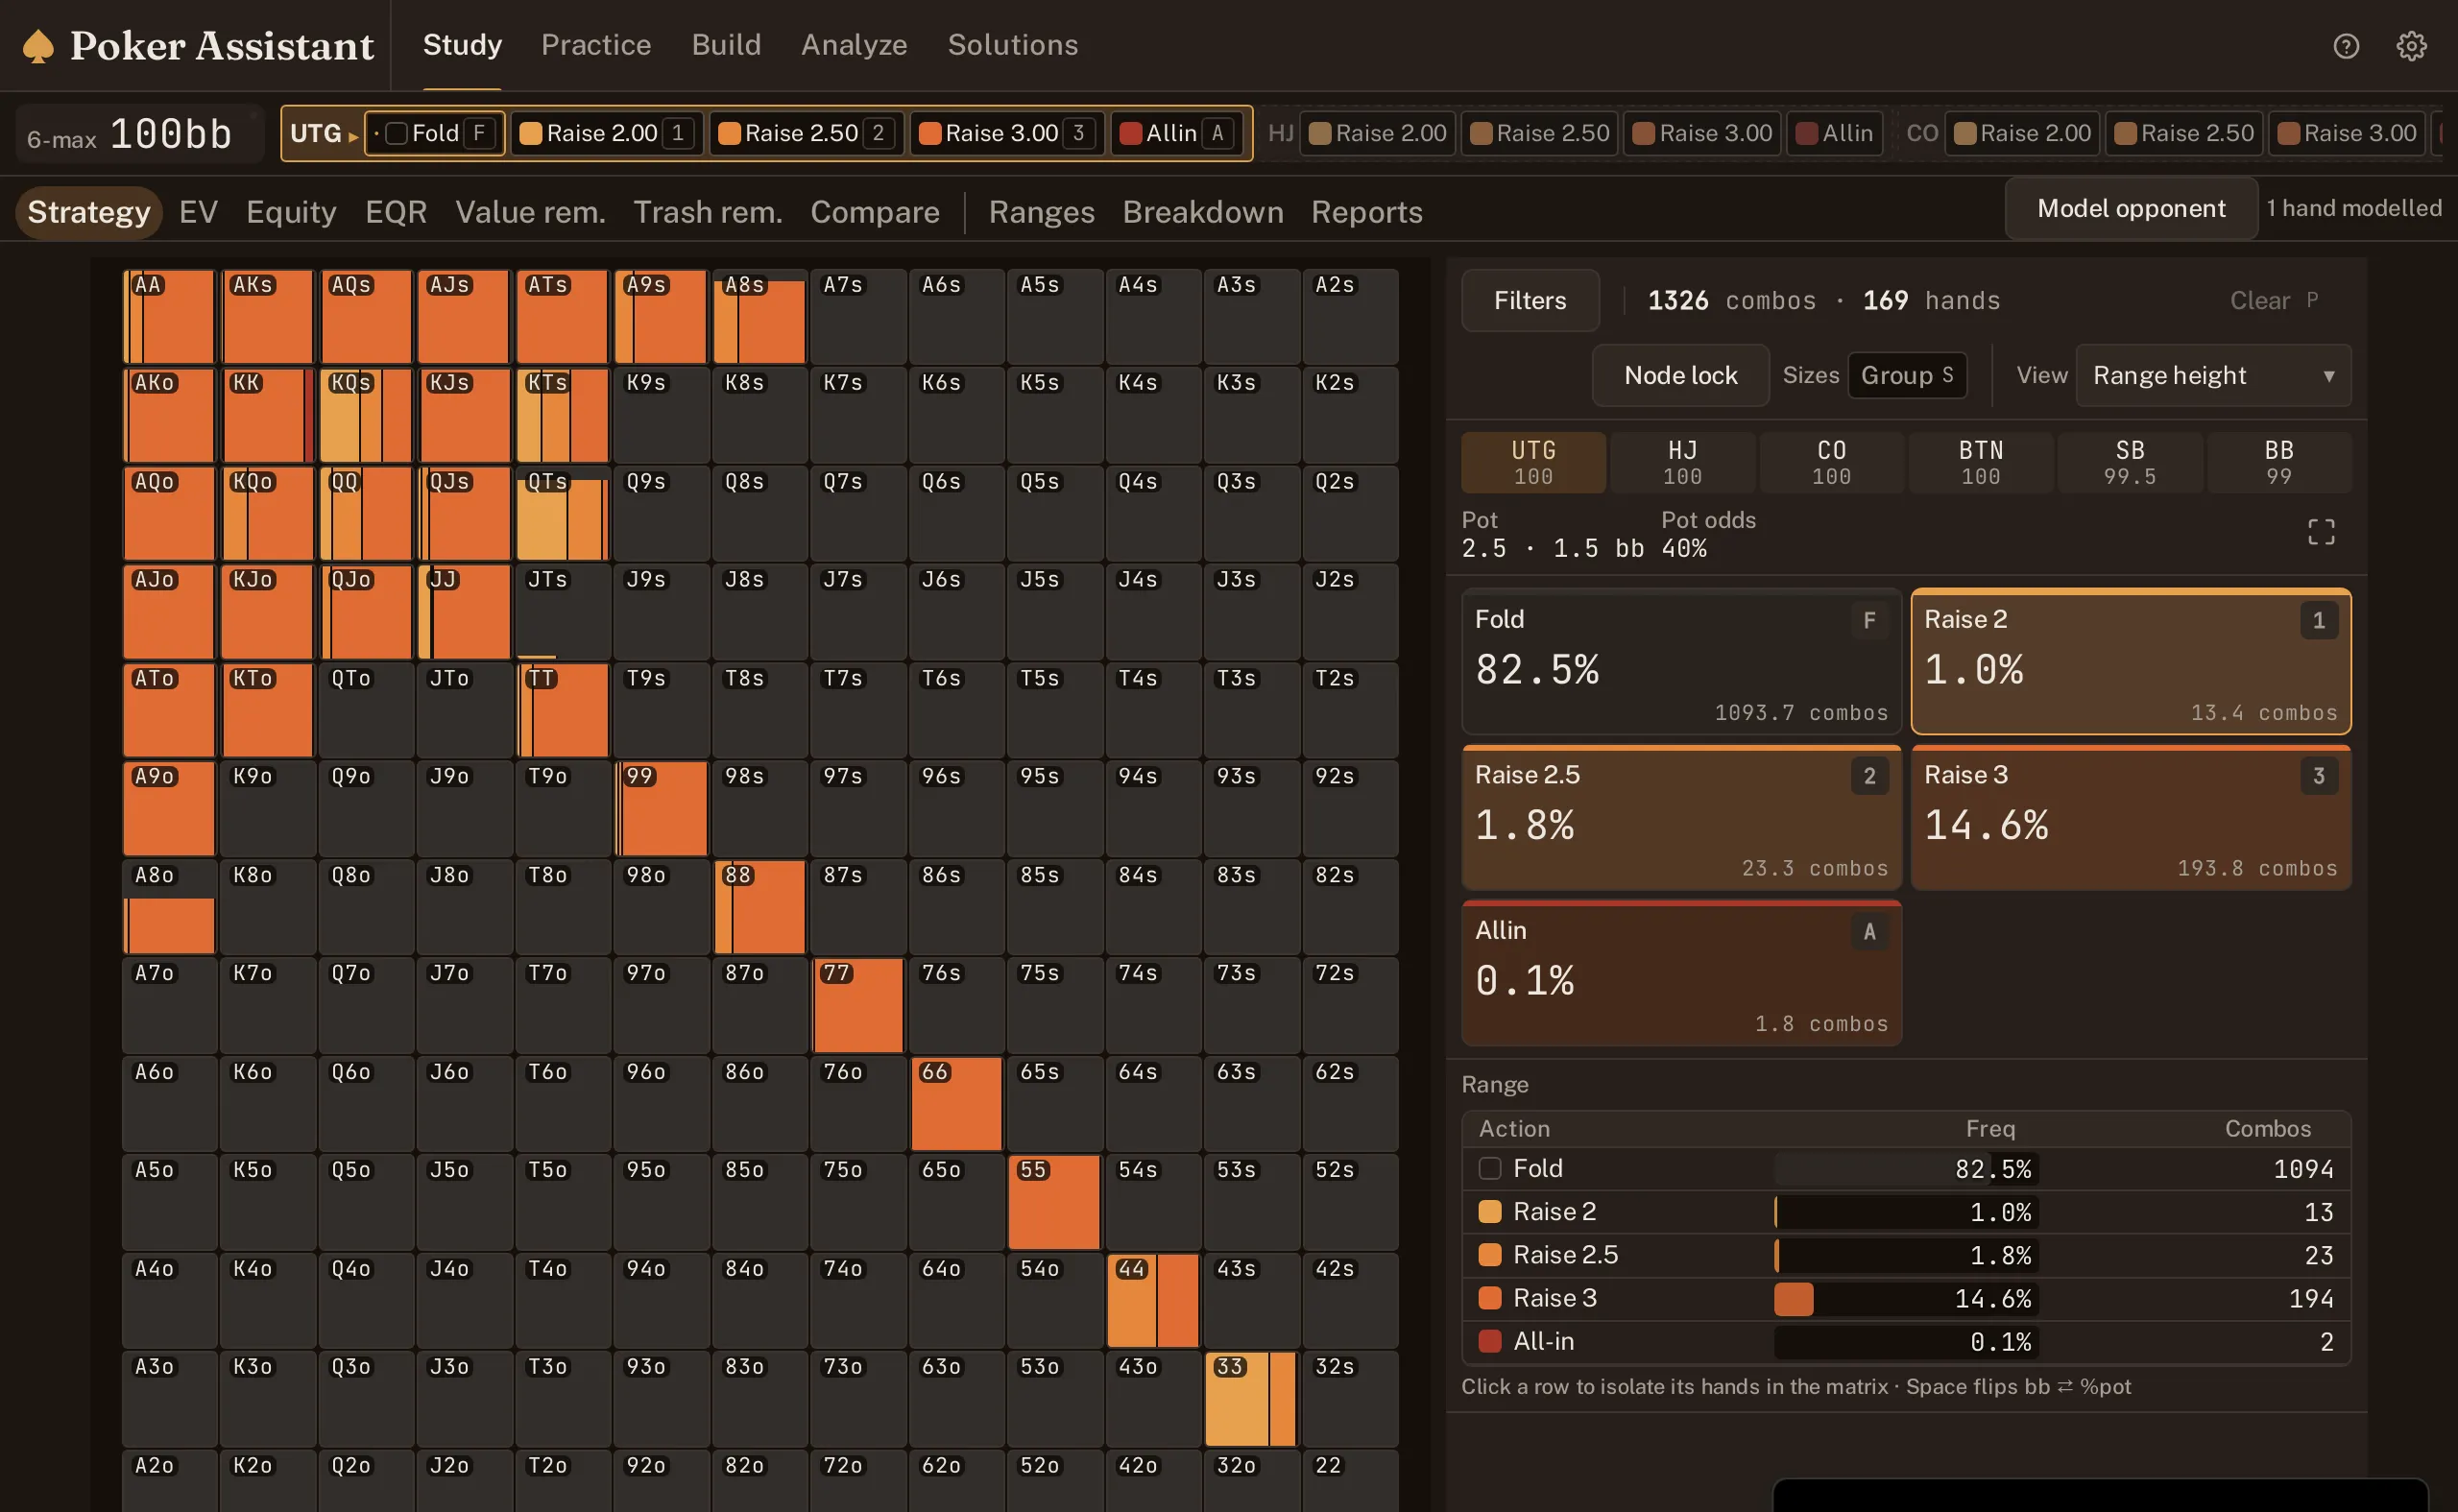Switch to the Practice tab

pyautogui.click(x=596, y=45)
